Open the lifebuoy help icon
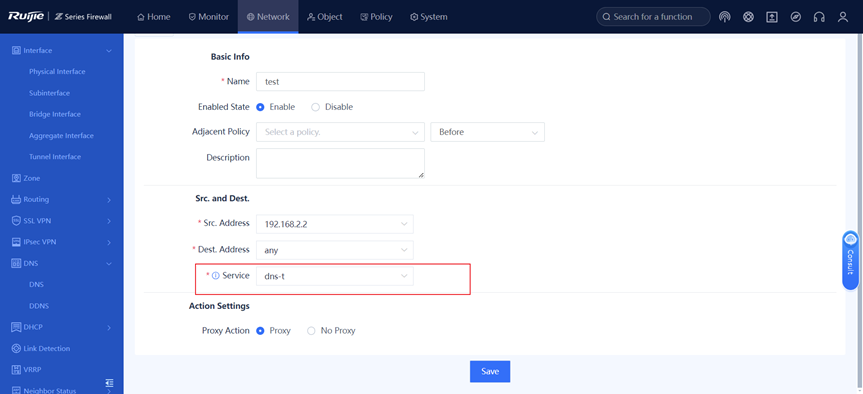 748,17
